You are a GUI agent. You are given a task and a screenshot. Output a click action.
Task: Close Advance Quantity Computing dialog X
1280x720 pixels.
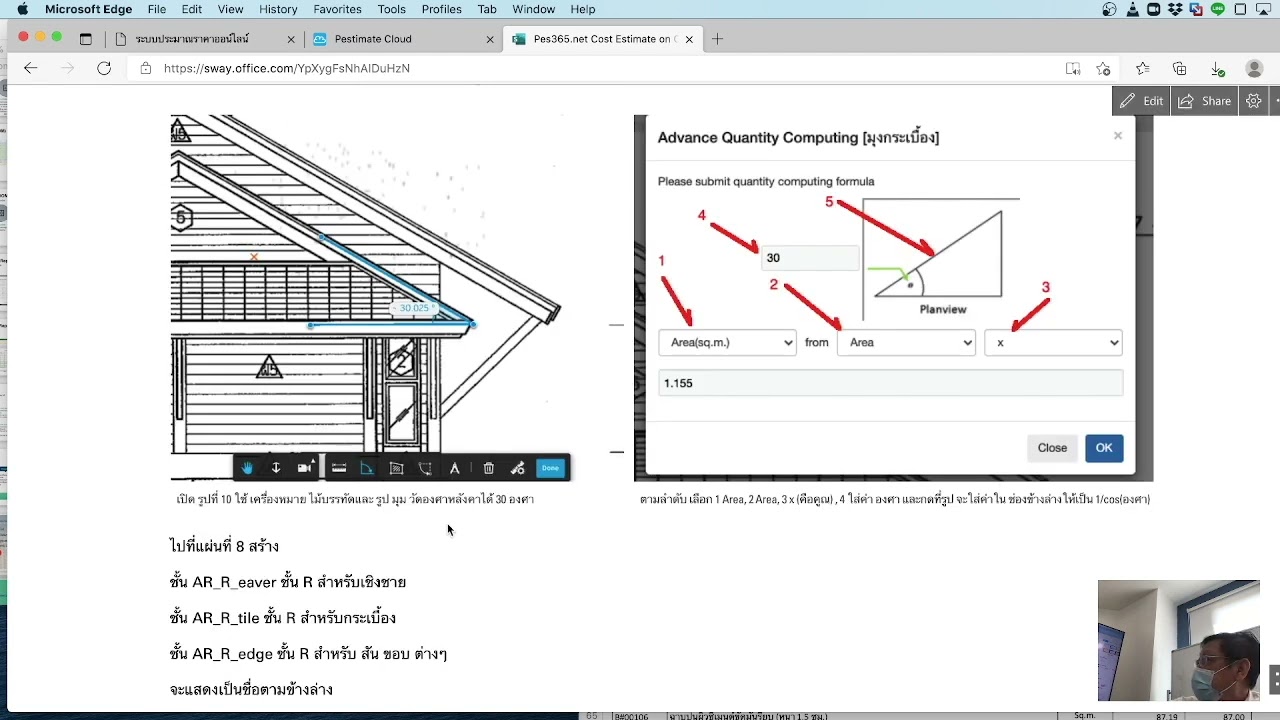pos(1118,135)
